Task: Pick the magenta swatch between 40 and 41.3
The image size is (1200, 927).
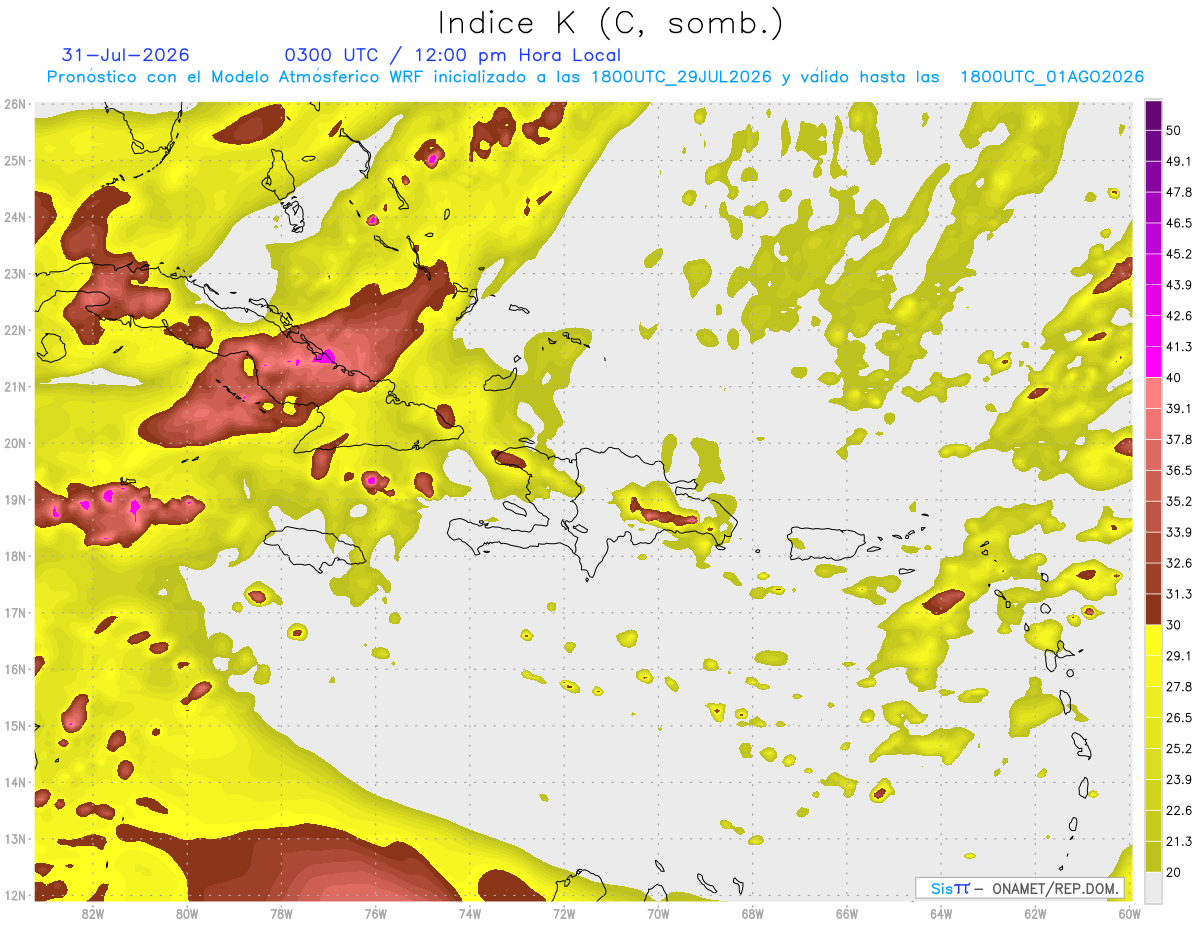Action: tap(1153, 362)
